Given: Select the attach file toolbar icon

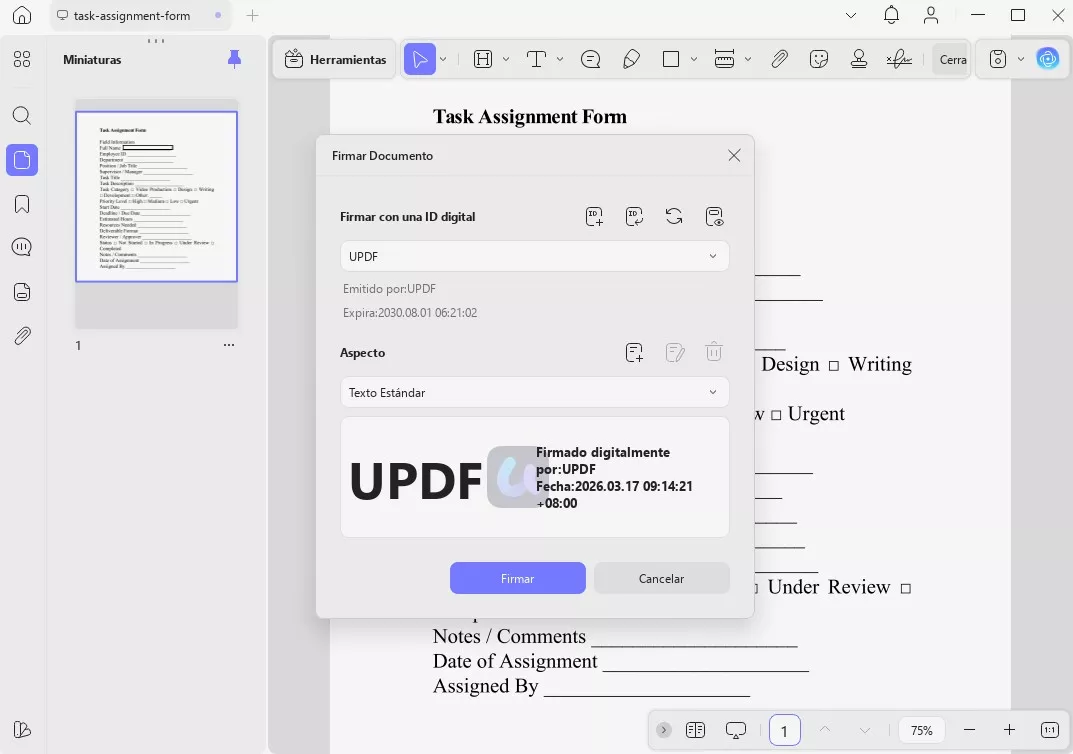Looking at the screenshot, I should [779, 60].
